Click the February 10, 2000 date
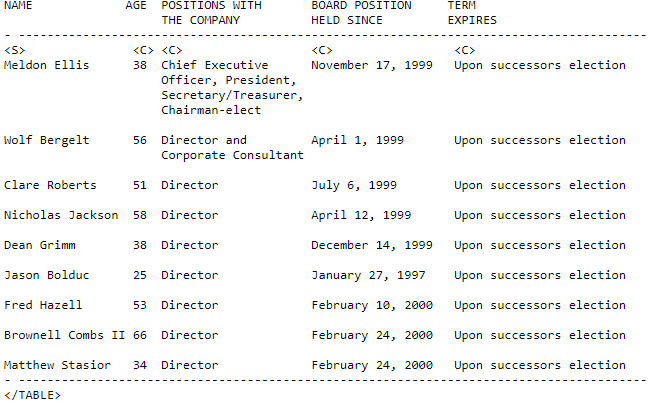 (372, 306)
